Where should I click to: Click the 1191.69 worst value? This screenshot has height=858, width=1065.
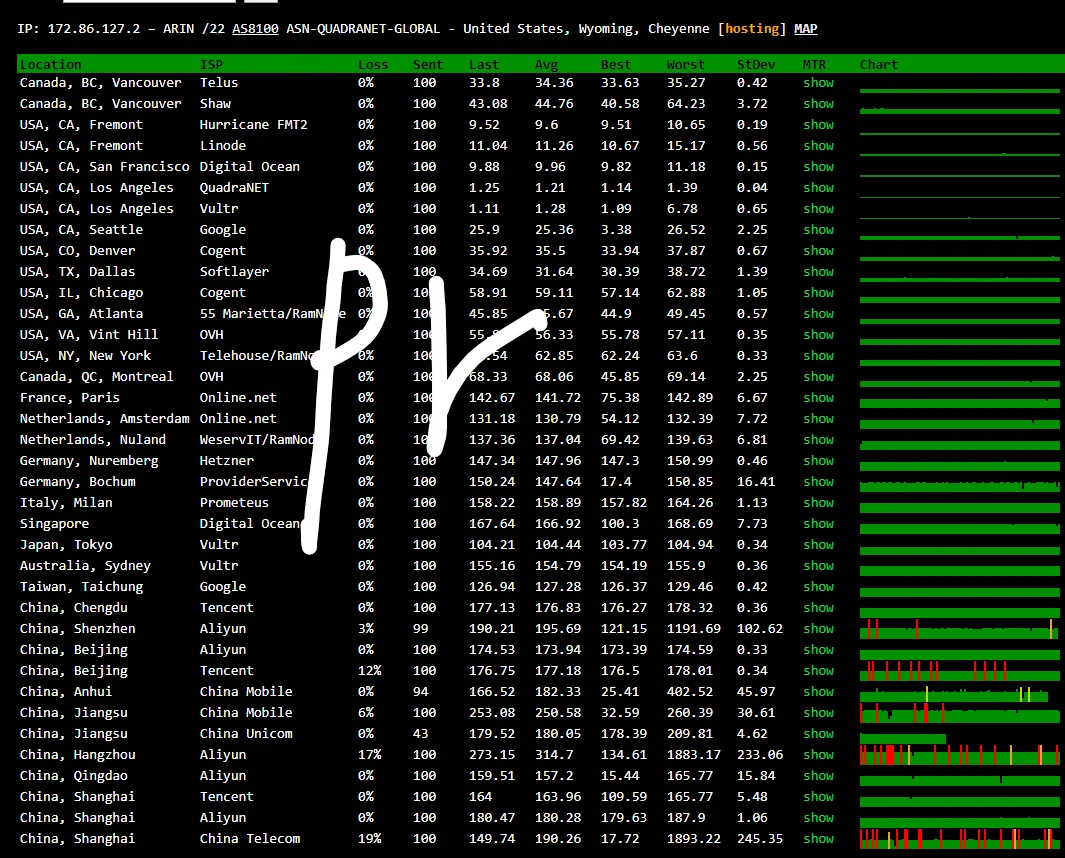click(x=693, y=629)
